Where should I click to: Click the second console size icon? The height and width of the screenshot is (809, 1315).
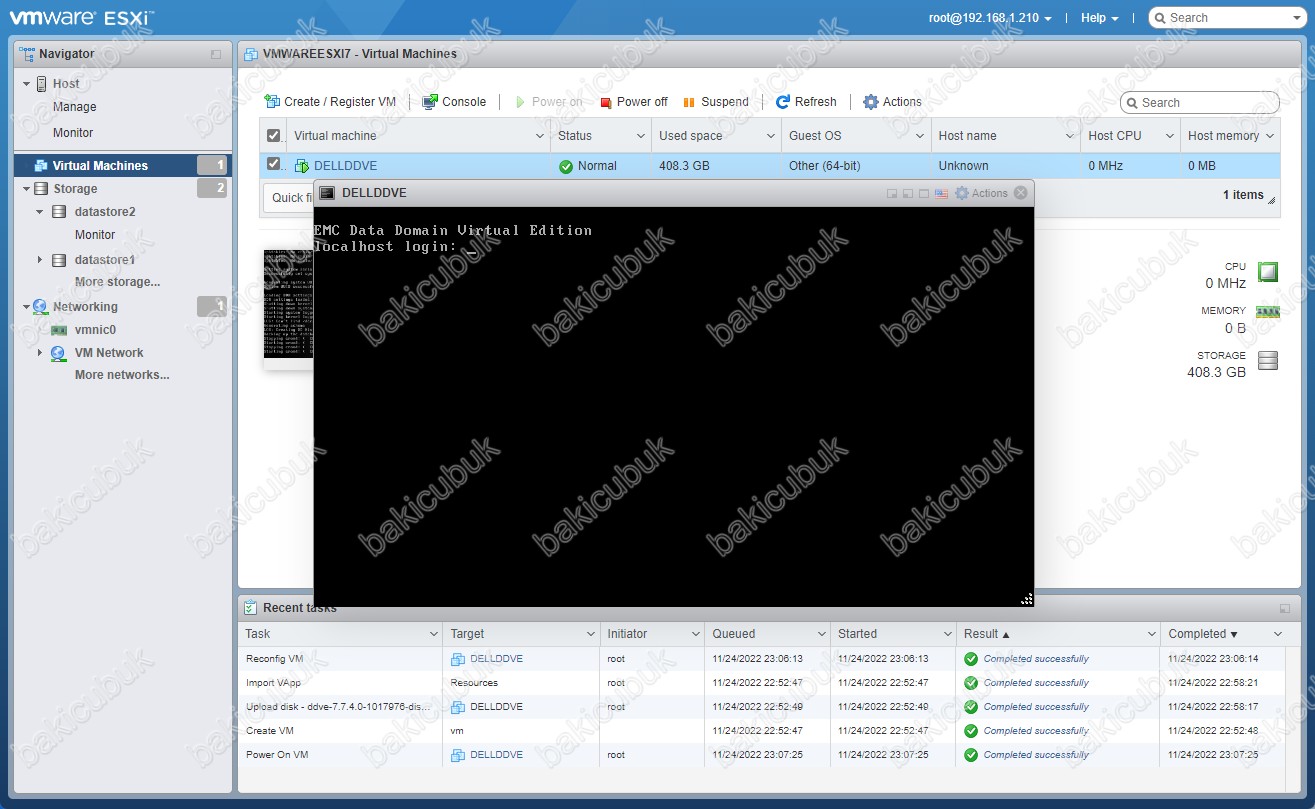coord(908,194)
